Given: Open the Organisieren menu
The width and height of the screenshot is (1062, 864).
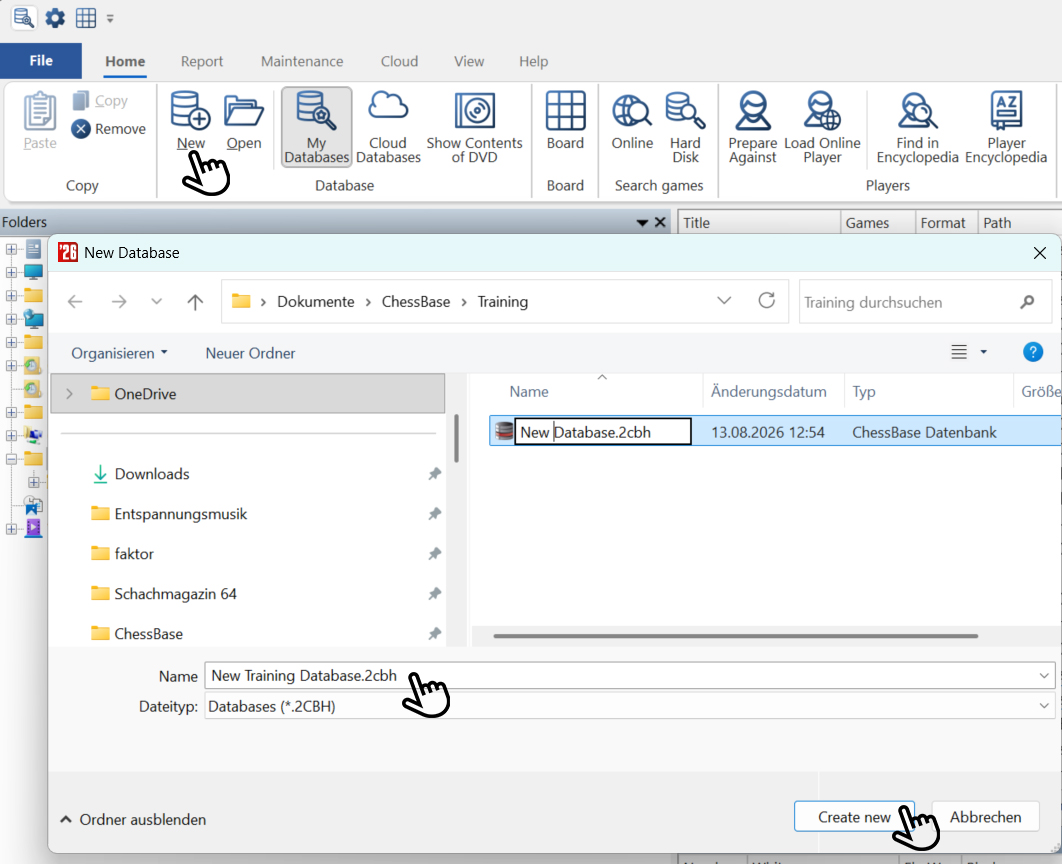Looking at the screenshot, I should click(119, 353).
